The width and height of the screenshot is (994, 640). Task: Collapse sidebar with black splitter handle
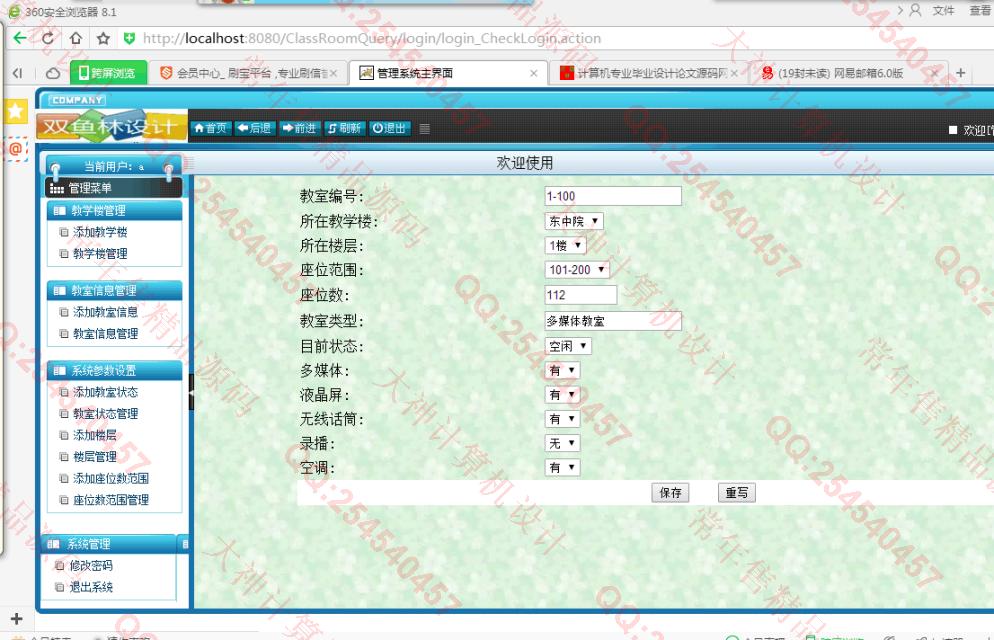[x=191, y=392]
